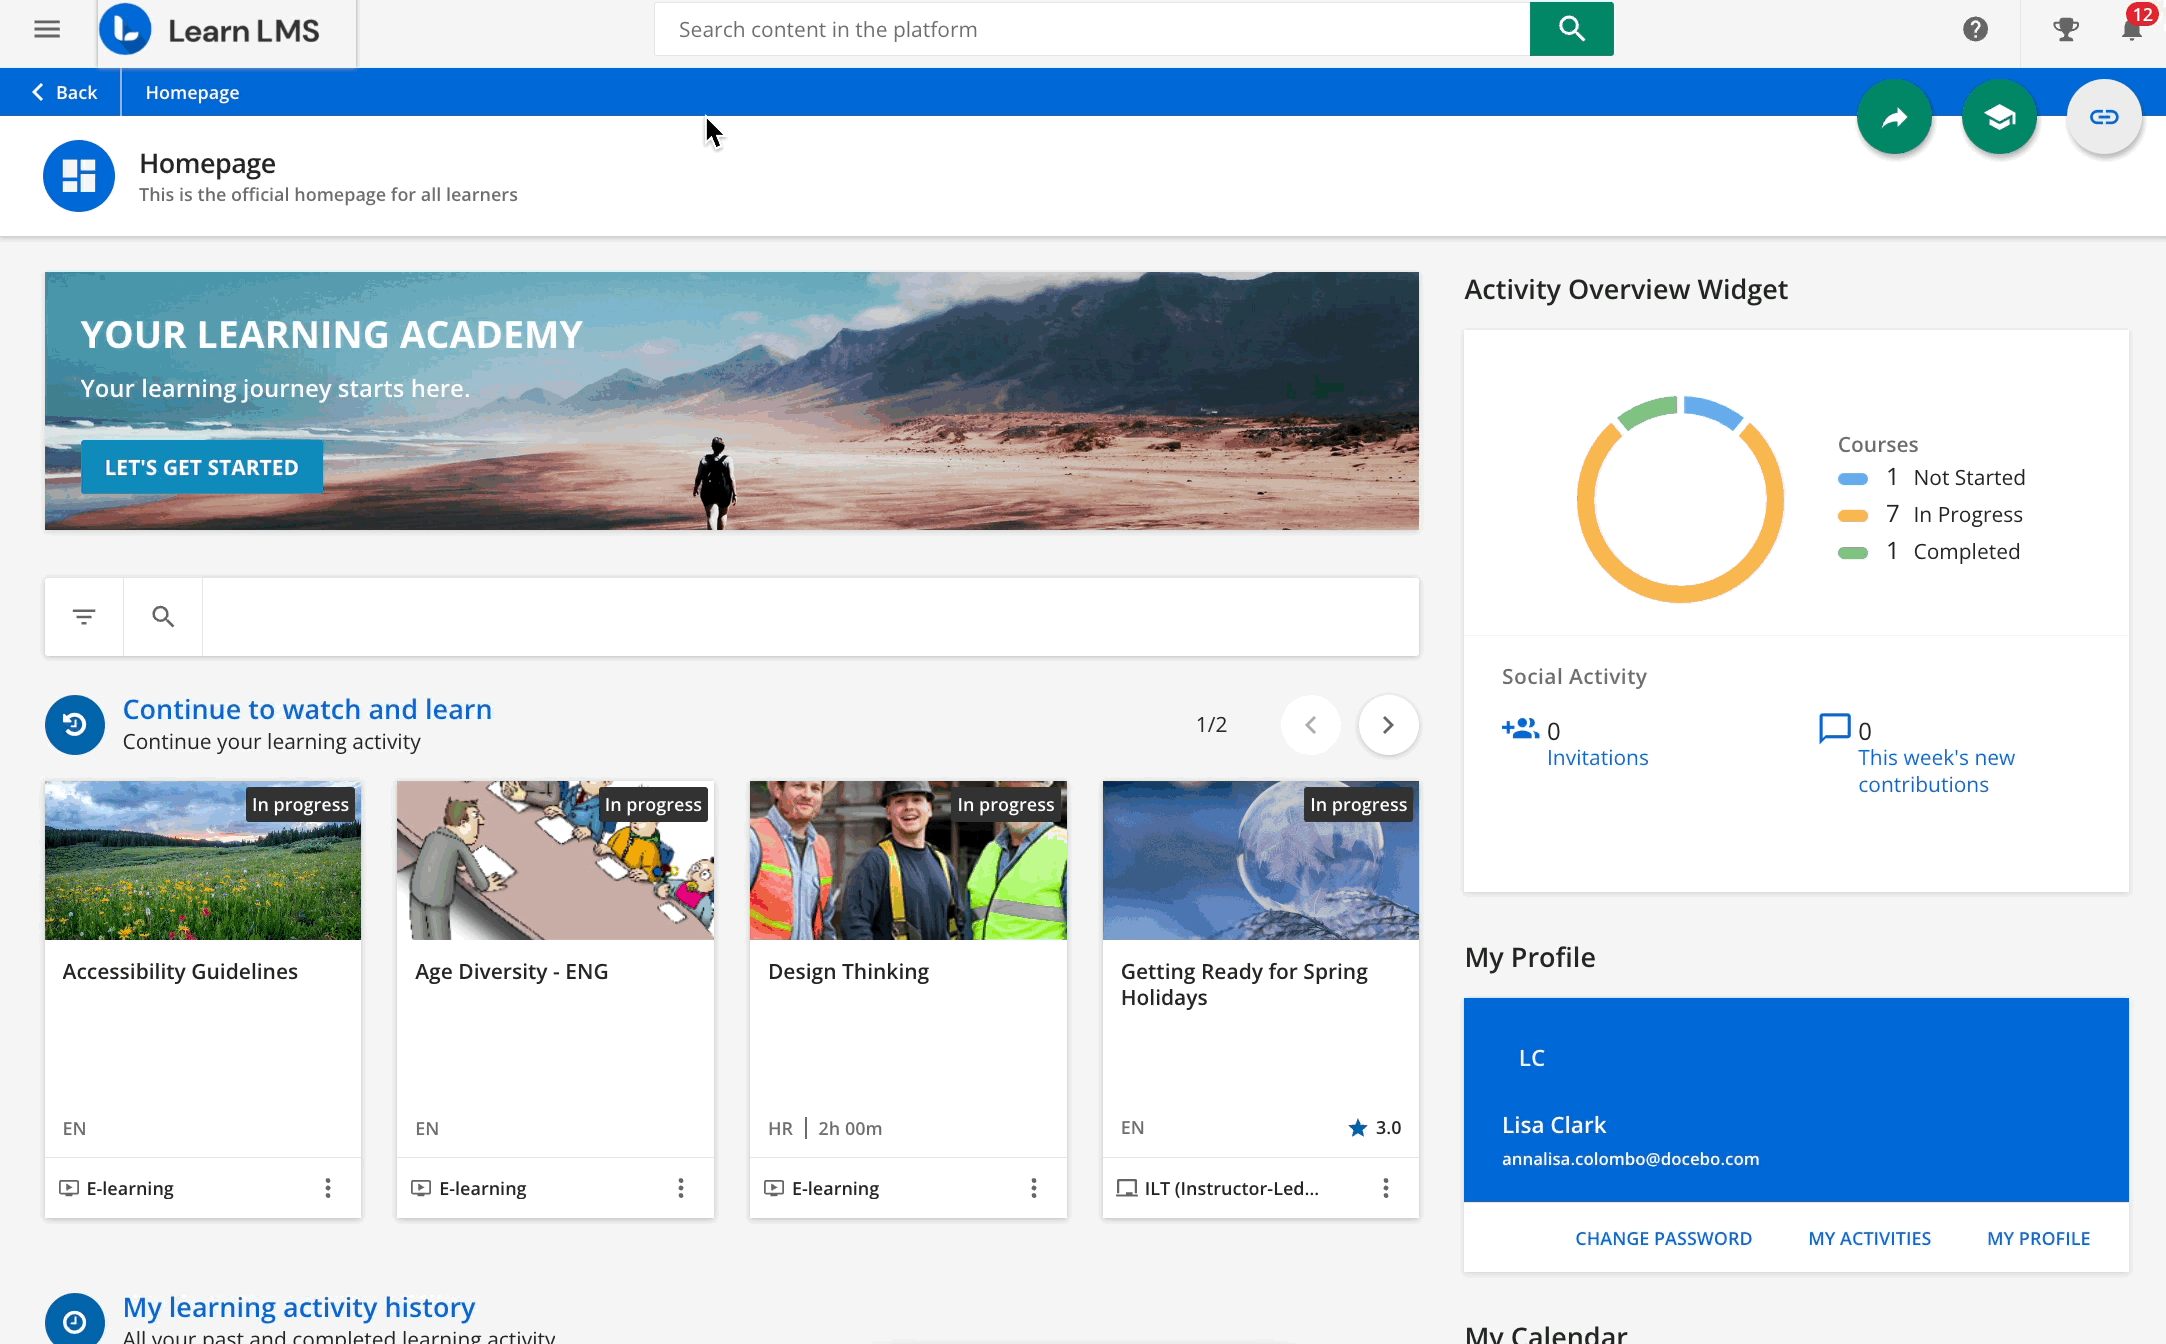Open the kebab menu on Design Thinking card

coord(1033,1188)
